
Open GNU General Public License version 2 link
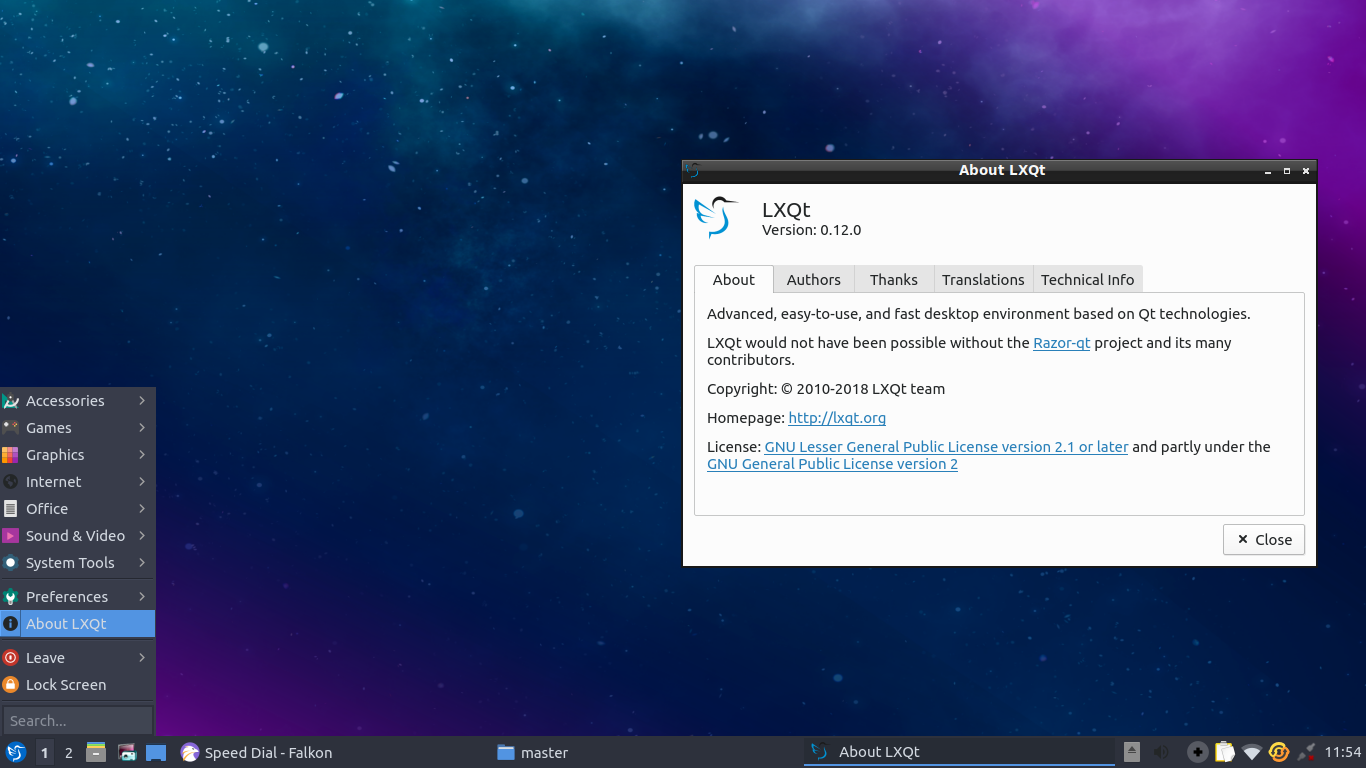click(x=832, y=464)
